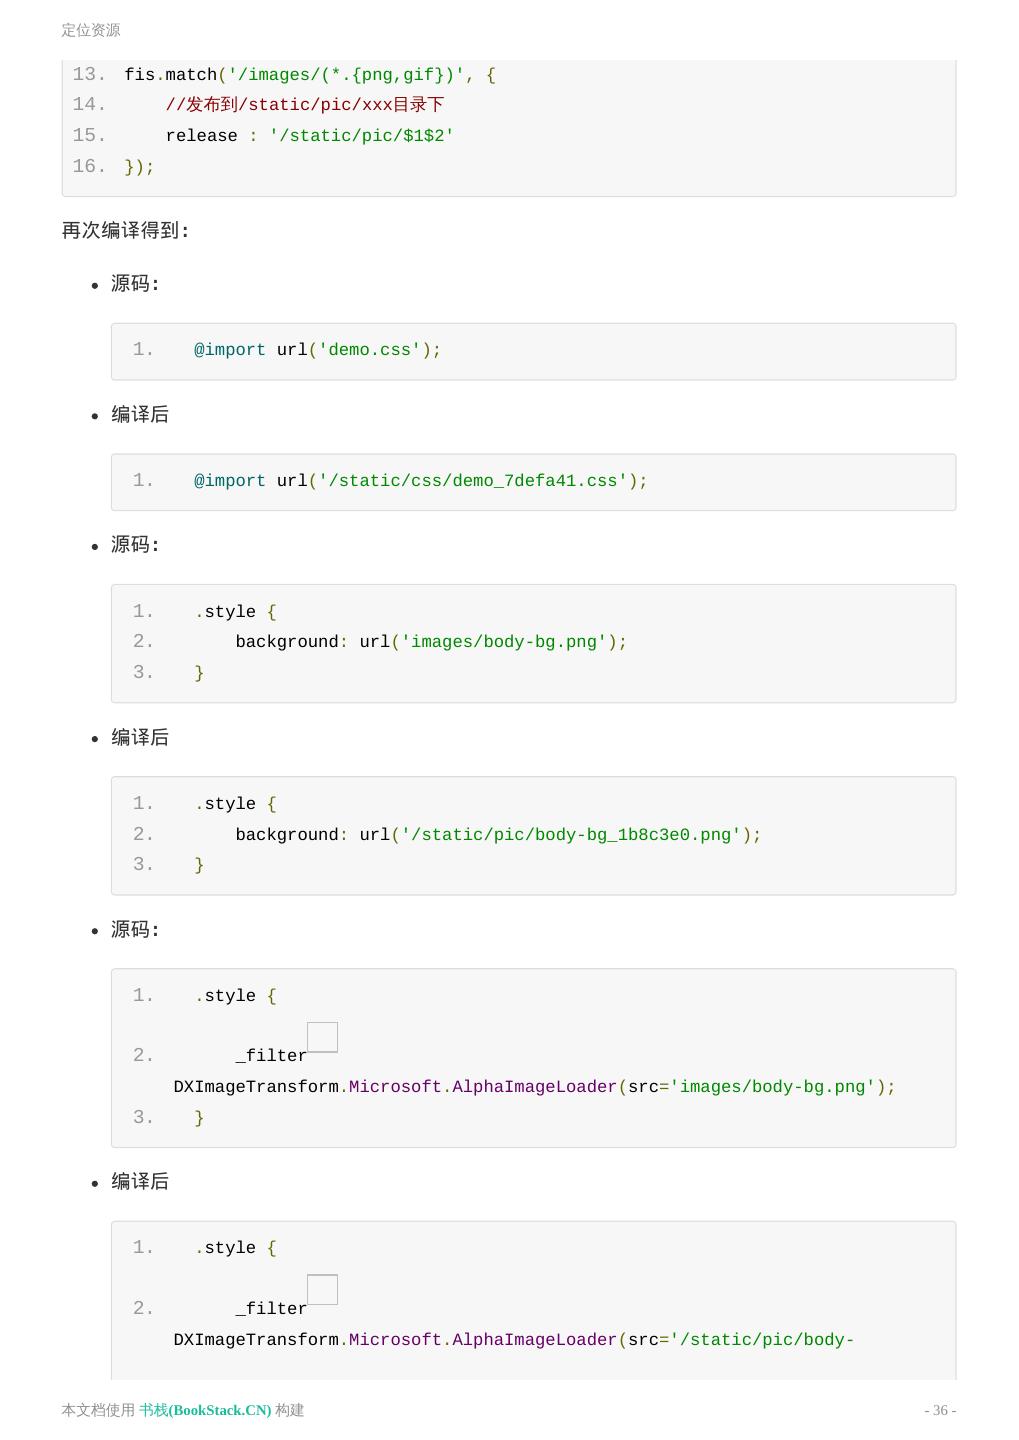Click the release path string '/static/pic/$1$2'

(x=361, y=136)
